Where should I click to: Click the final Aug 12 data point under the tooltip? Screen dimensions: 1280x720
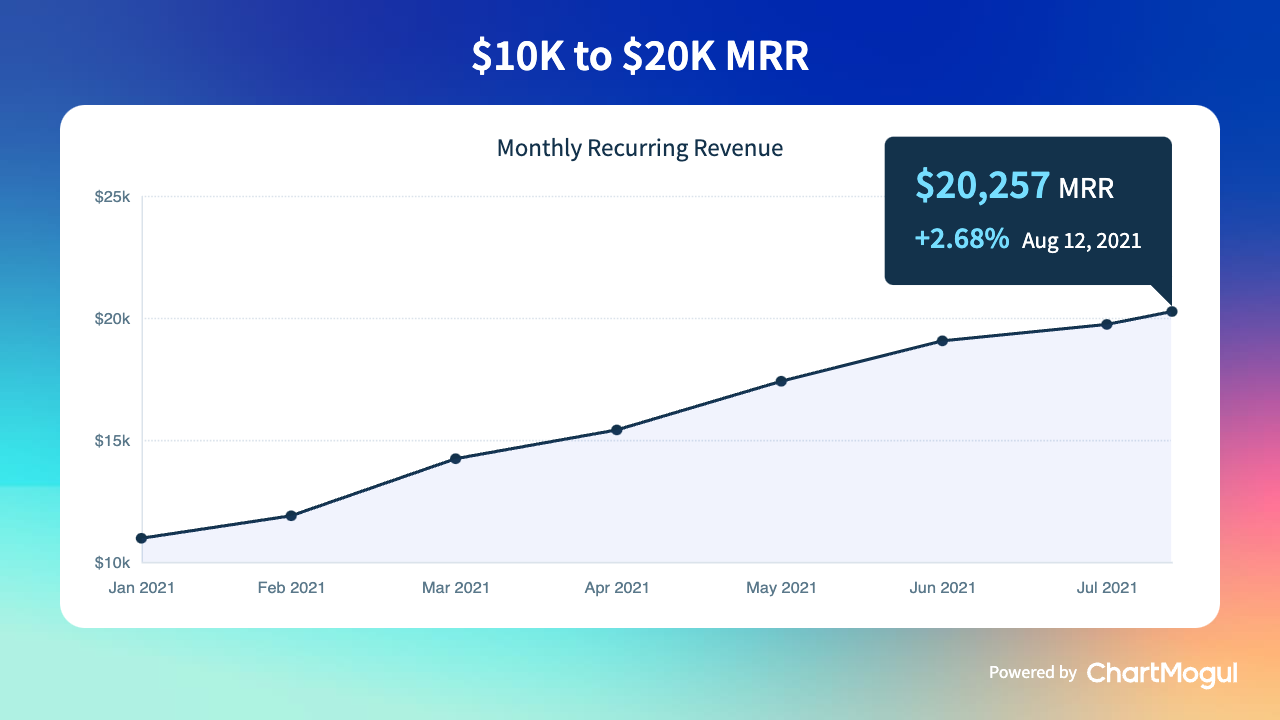(1172, 312)
